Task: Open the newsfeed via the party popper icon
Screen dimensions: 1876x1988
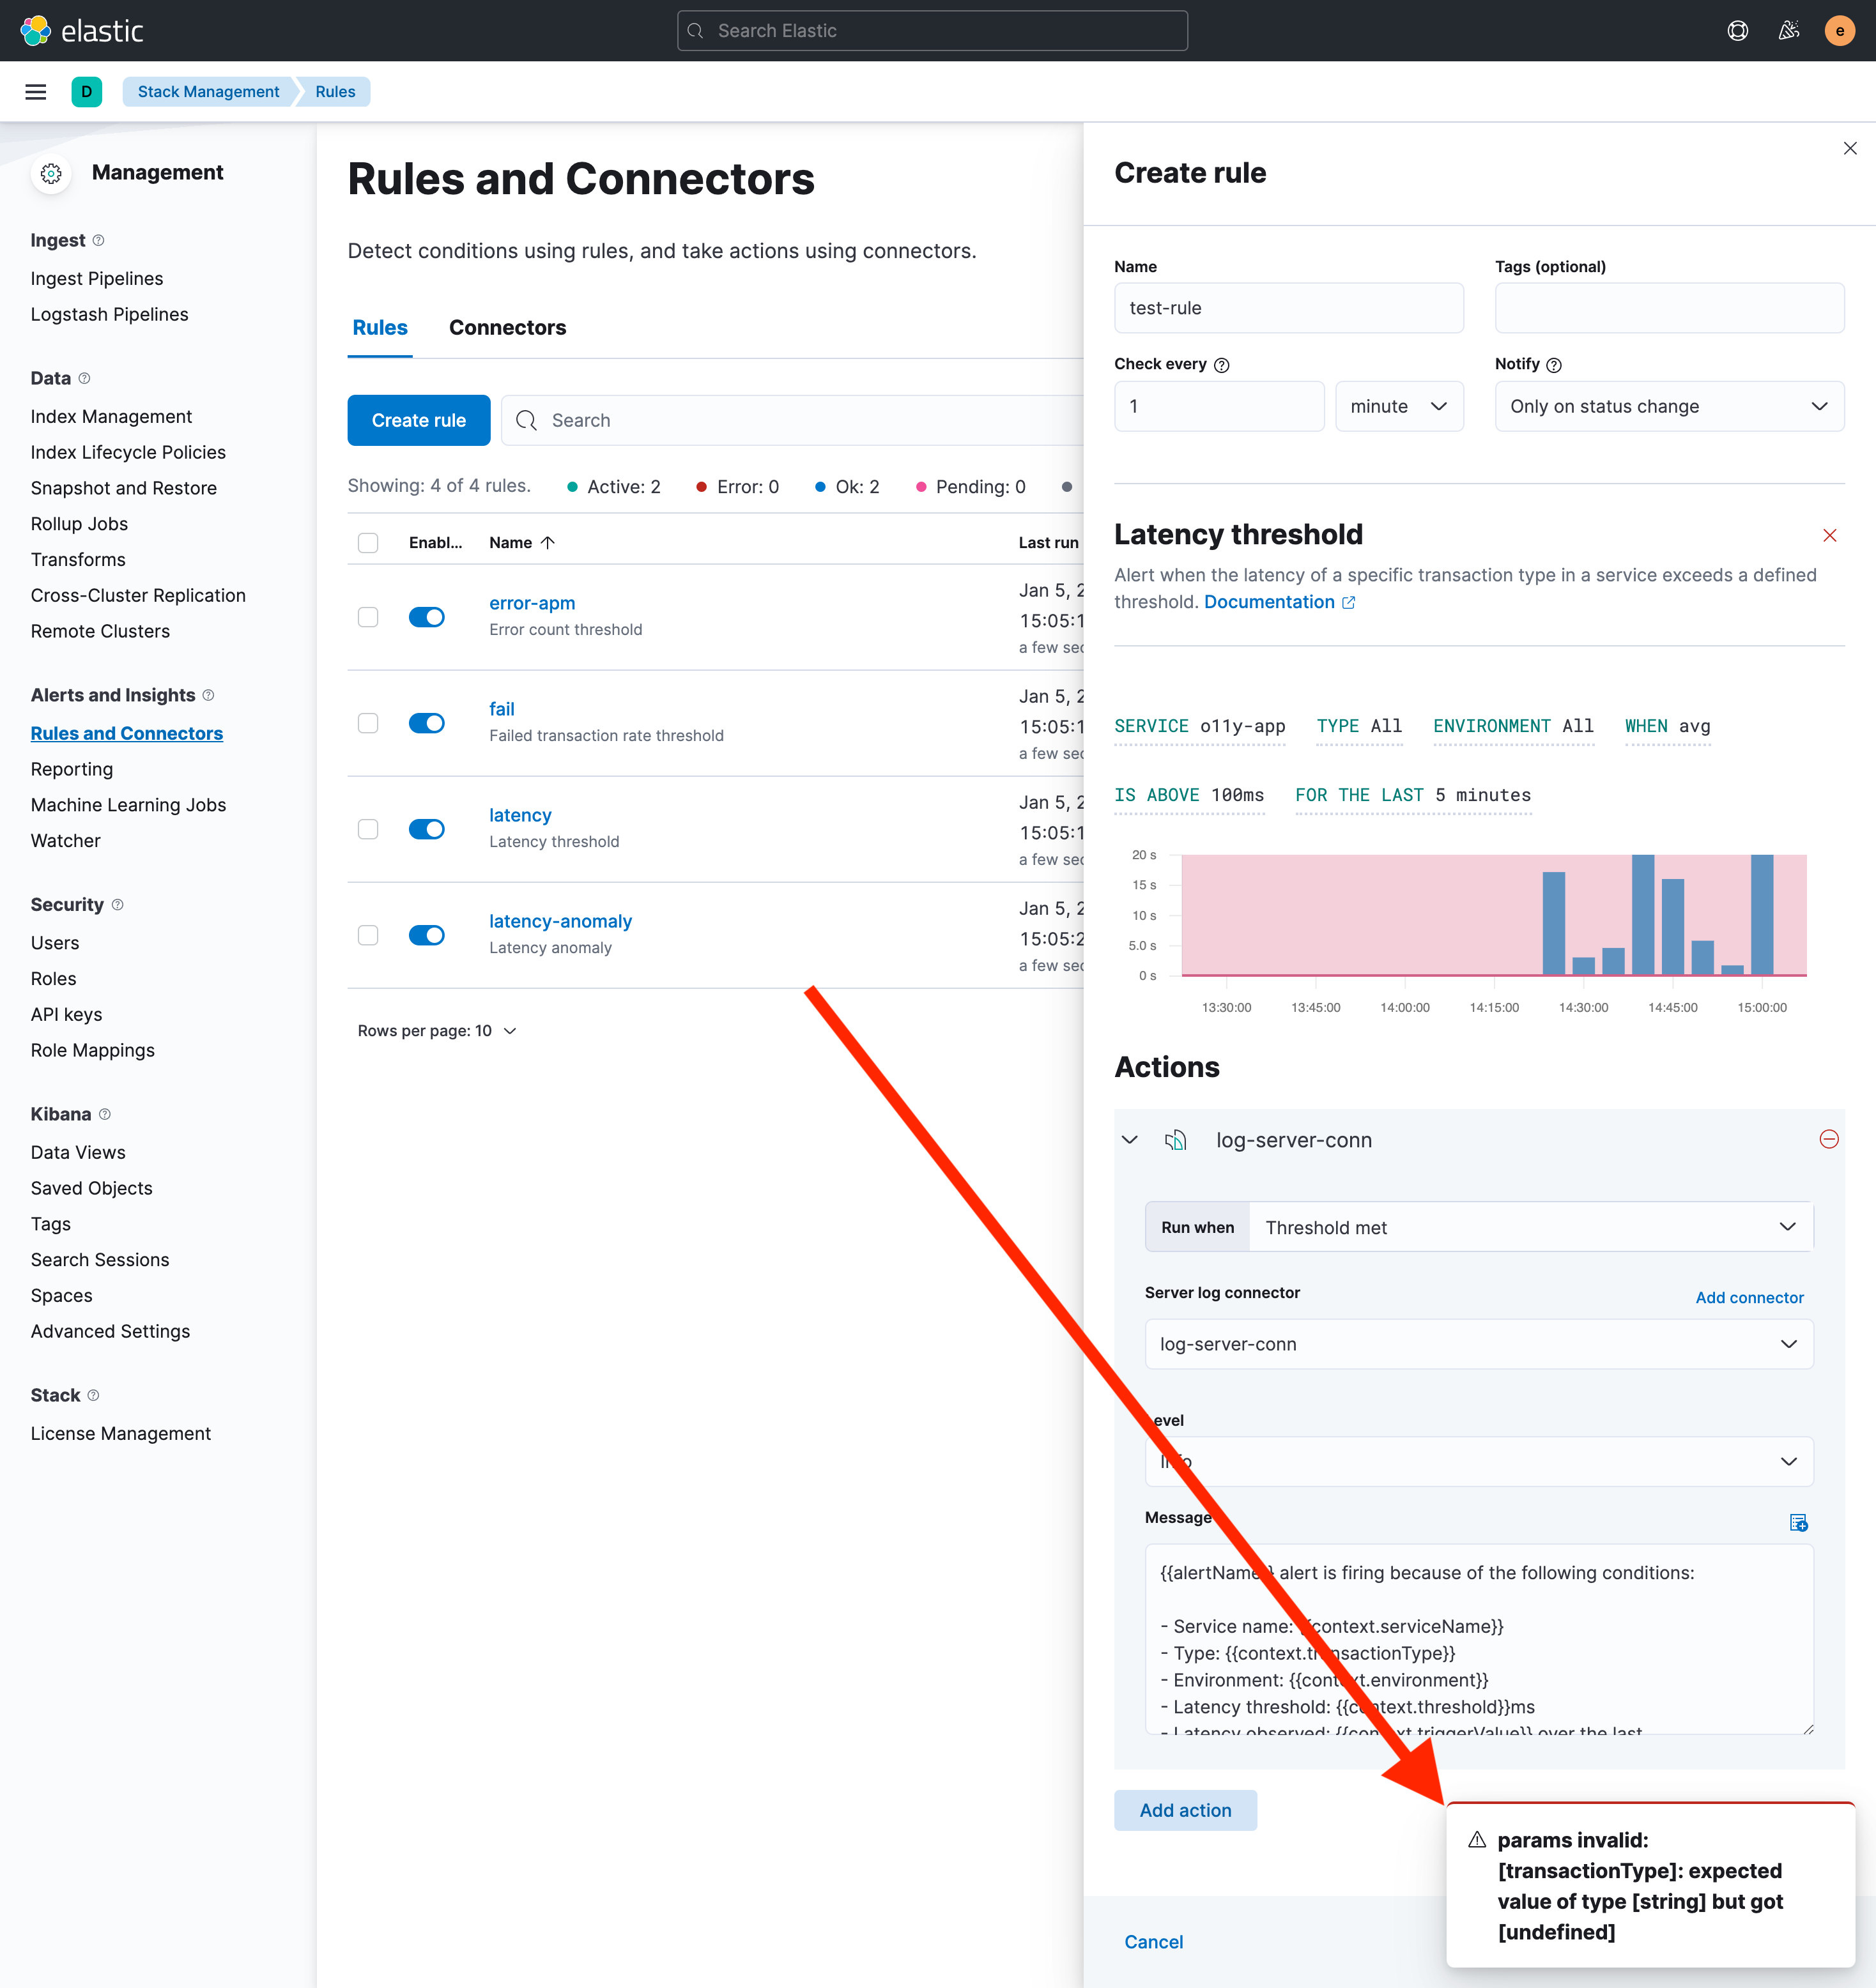Action: 1789,30
